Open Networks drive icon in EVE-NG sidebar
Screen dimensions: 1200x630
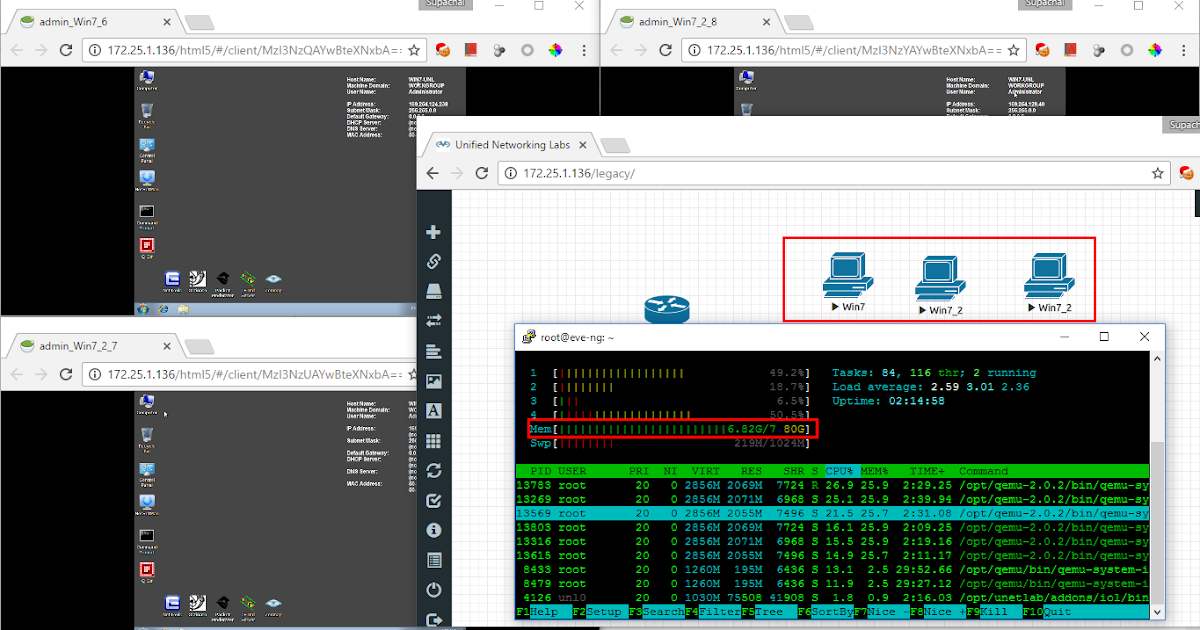(434, 291)
